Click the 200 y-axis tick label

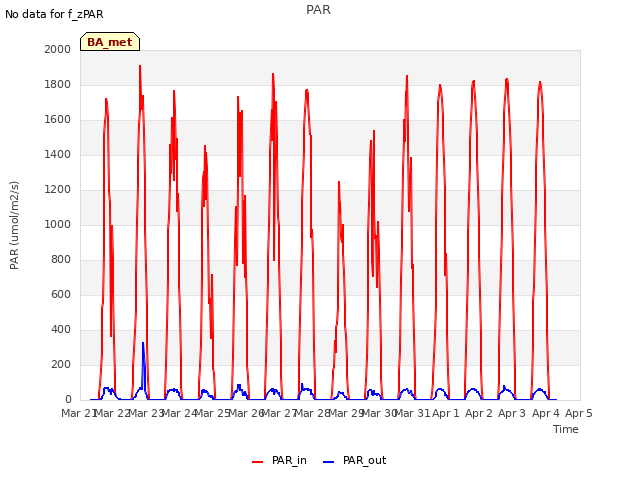pyautogui.click(x=61, y=364)
